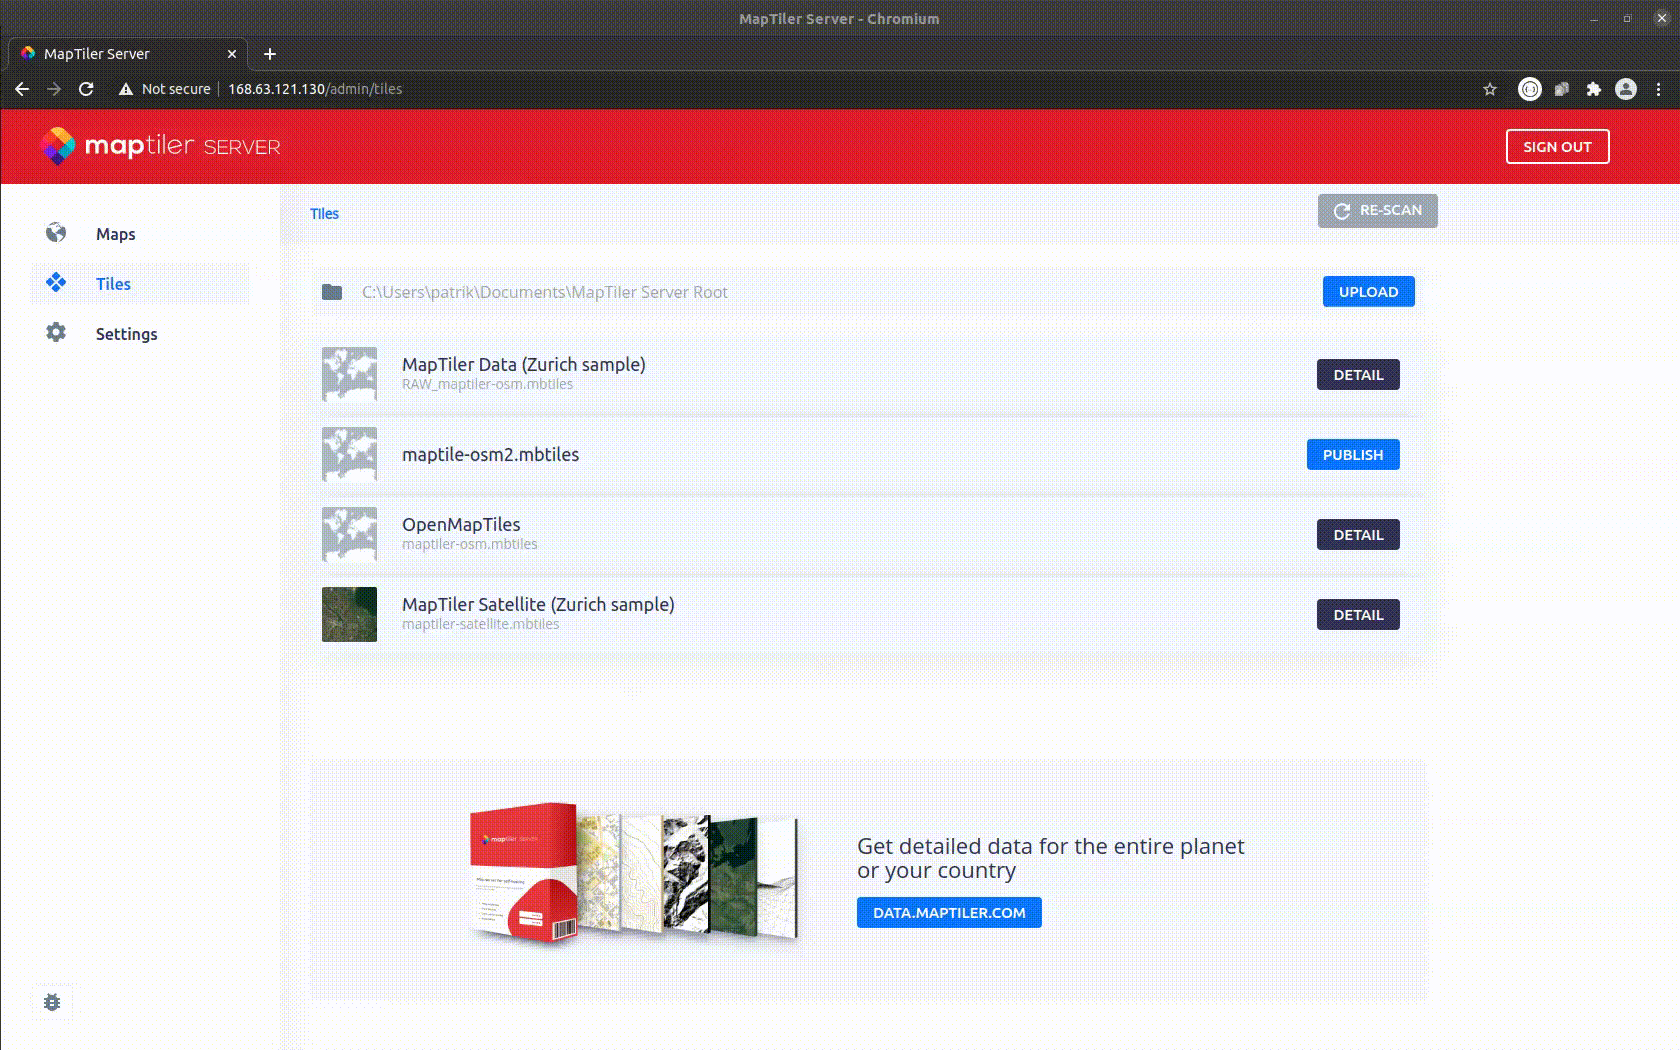Open a new browser tab

click(270, 54)
